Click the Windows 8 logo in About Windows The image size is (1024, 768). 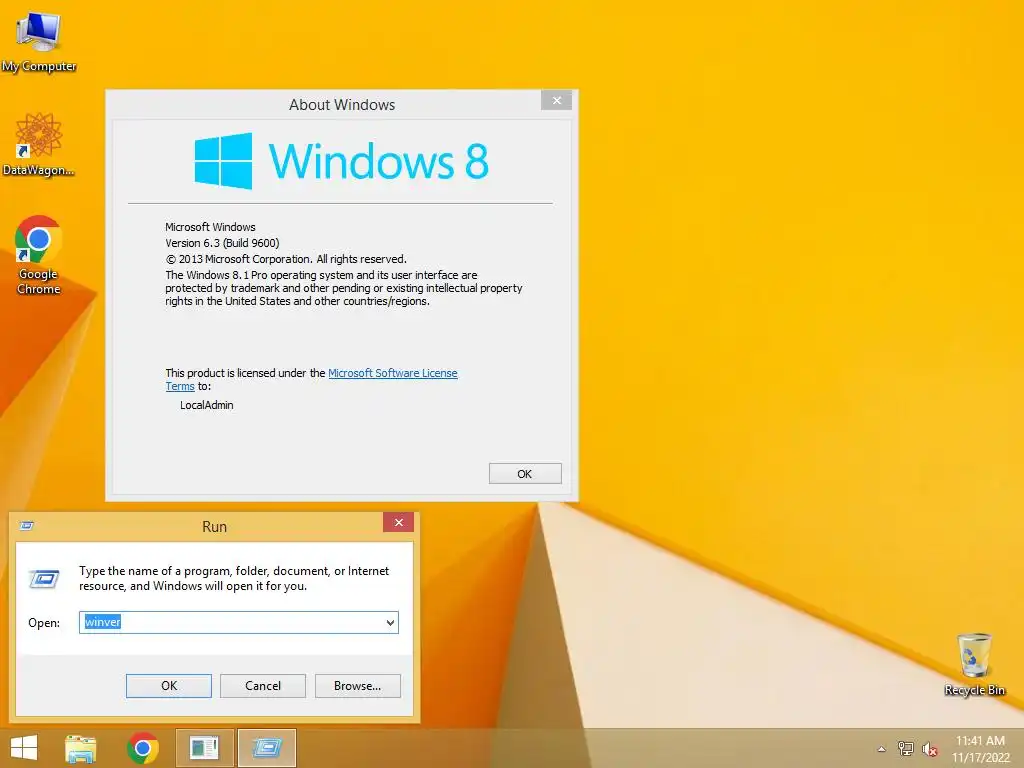341,161
